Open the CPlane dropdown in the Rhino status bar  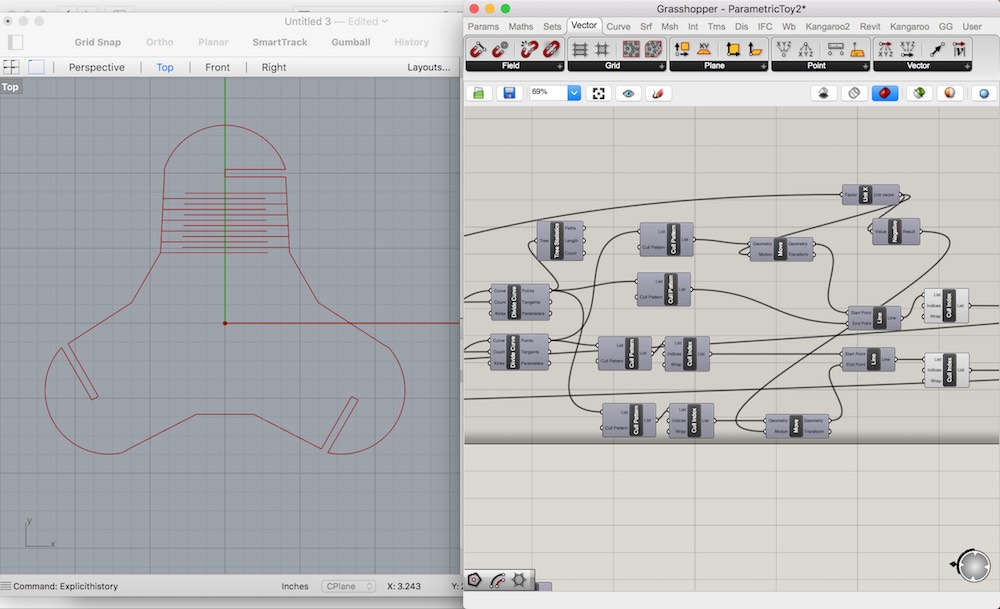point(348,586)
